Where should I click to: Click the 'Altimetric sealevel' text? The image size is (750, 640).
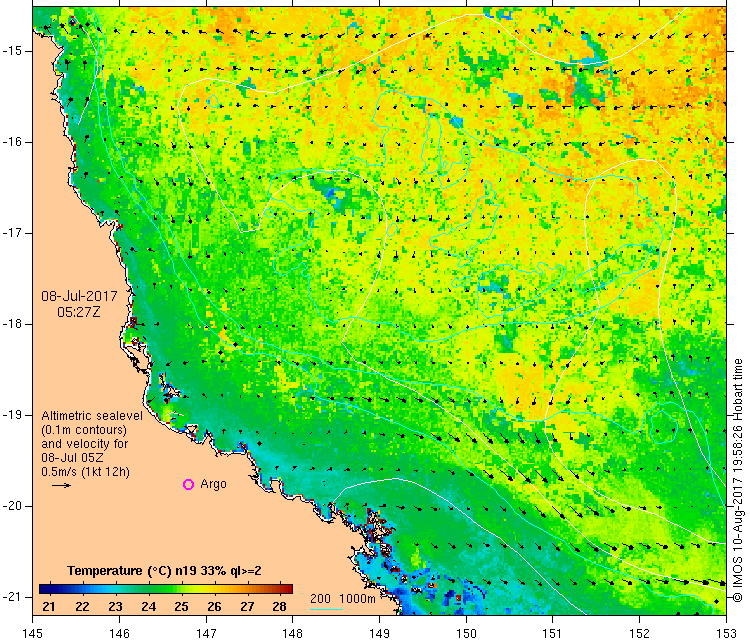coord(92,416)
